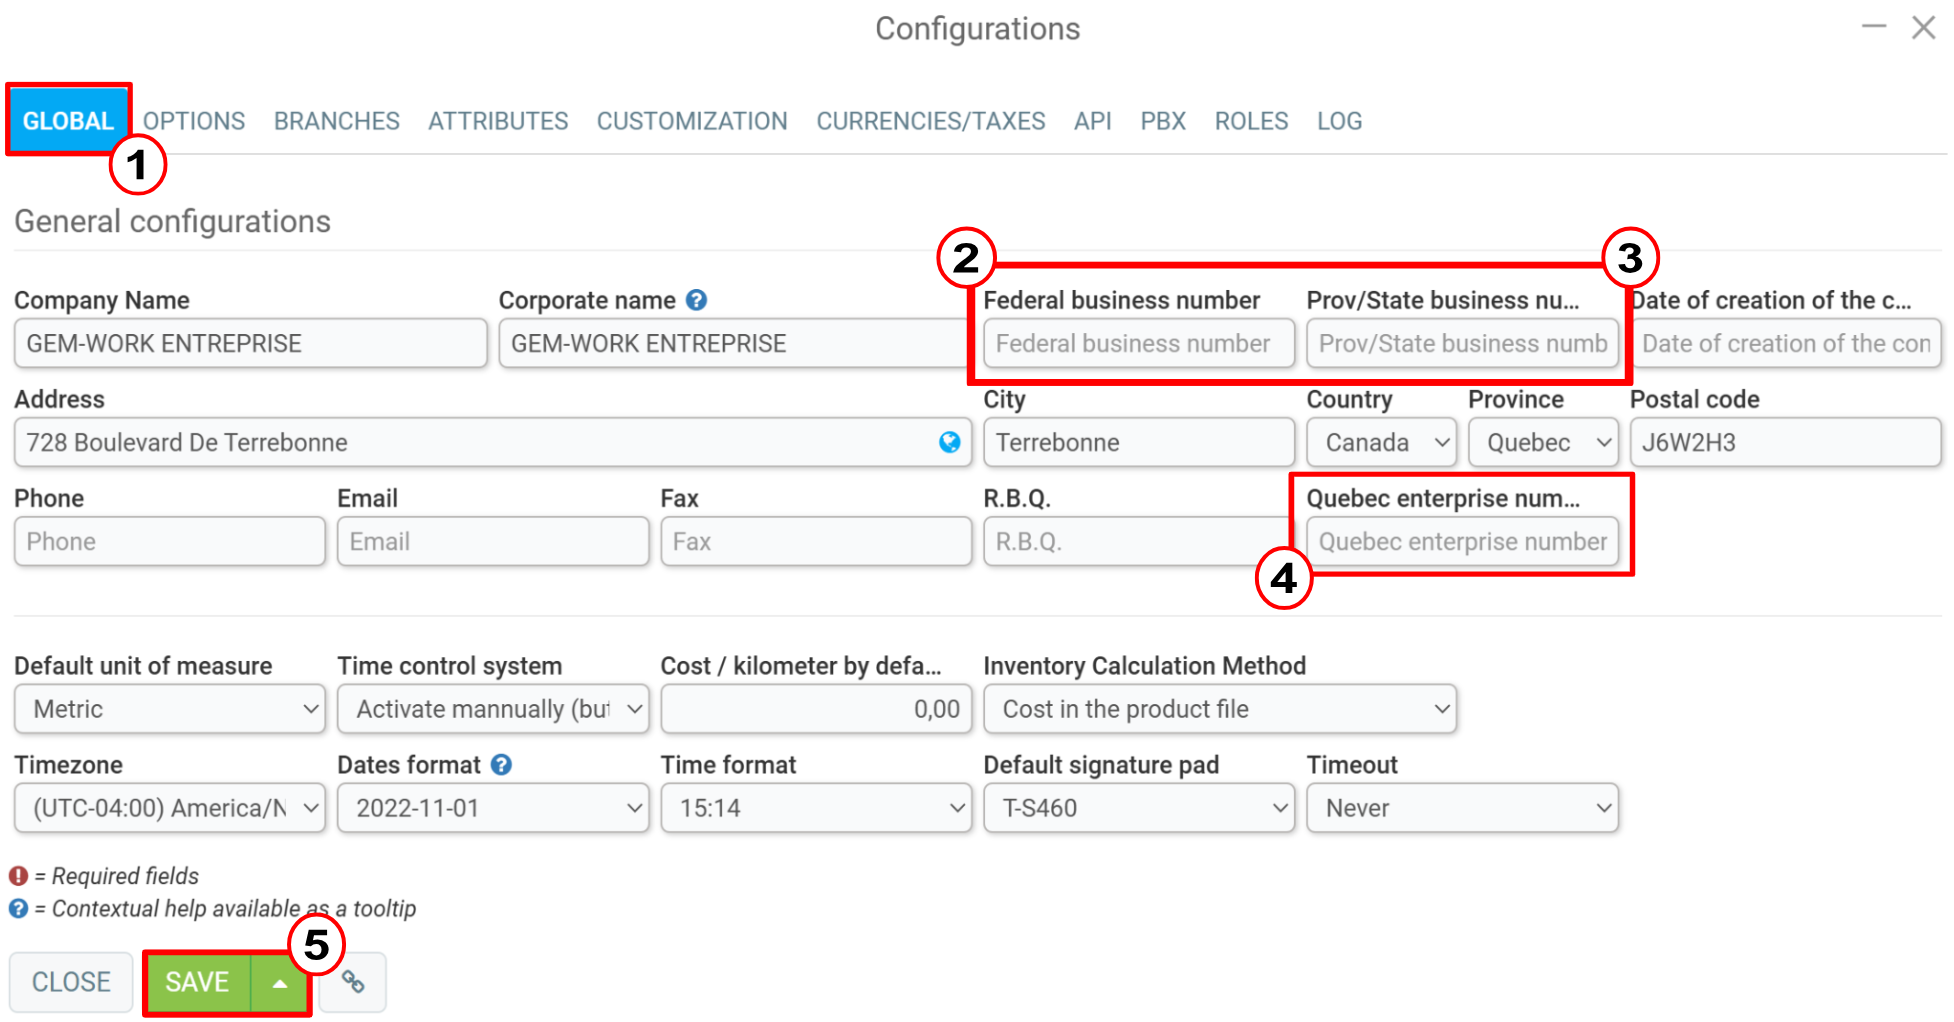Viewport: 1954px width, 1022px height.
Task: Click into the Quebec enterprise number field
Action: [x=1462, y=541]
